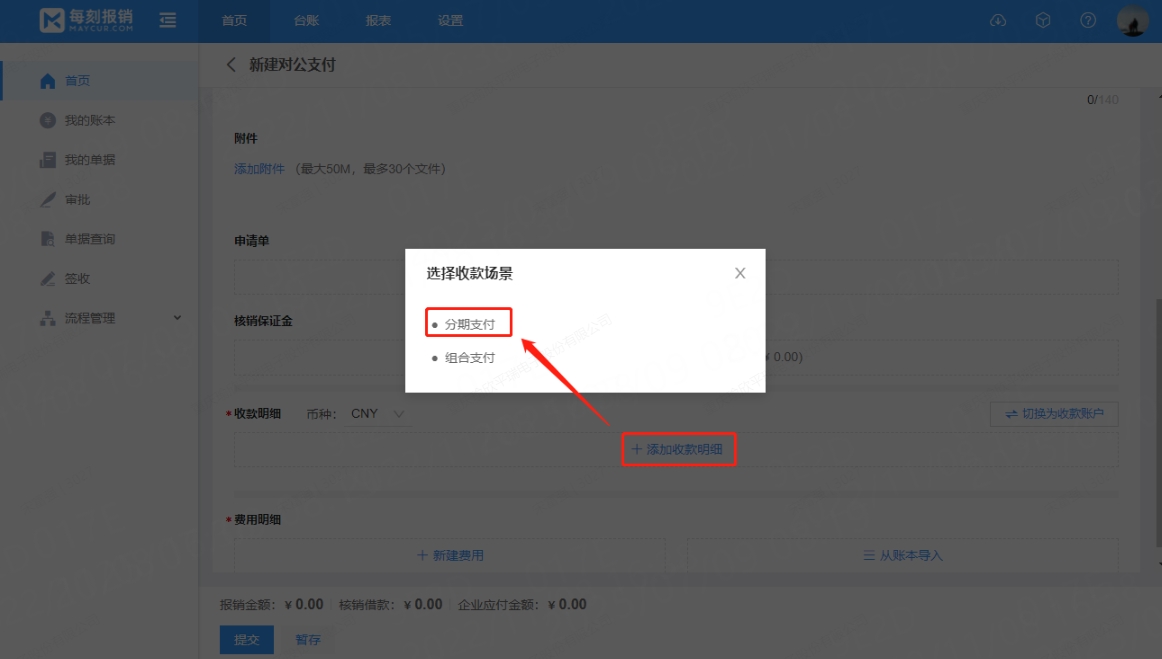
Task: Click the 我的单据 sidebar icon
Action: [47, 159]
